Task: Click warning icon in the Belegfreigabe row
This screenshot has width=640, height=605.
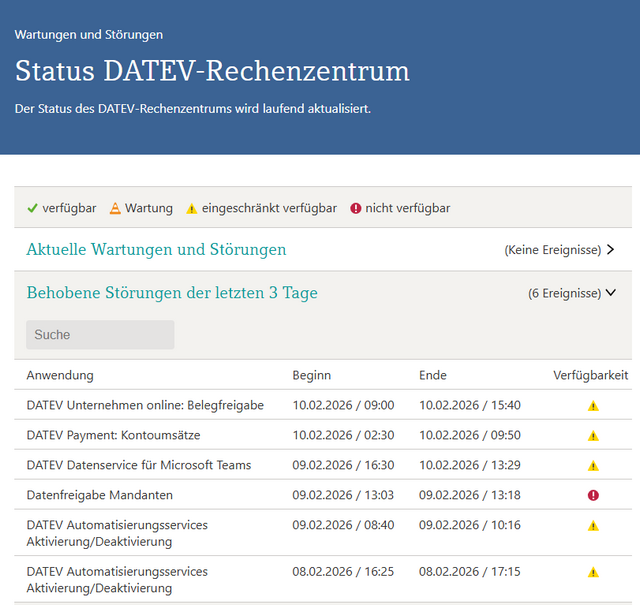Action: point(593,406)
